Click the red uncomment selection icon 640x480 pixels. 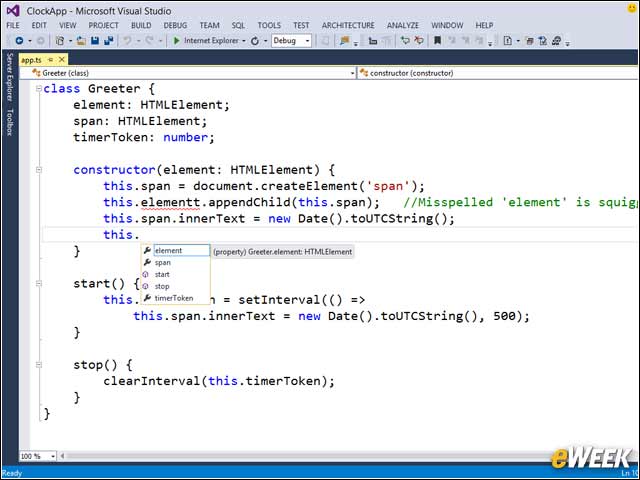[x=419, y=41]
